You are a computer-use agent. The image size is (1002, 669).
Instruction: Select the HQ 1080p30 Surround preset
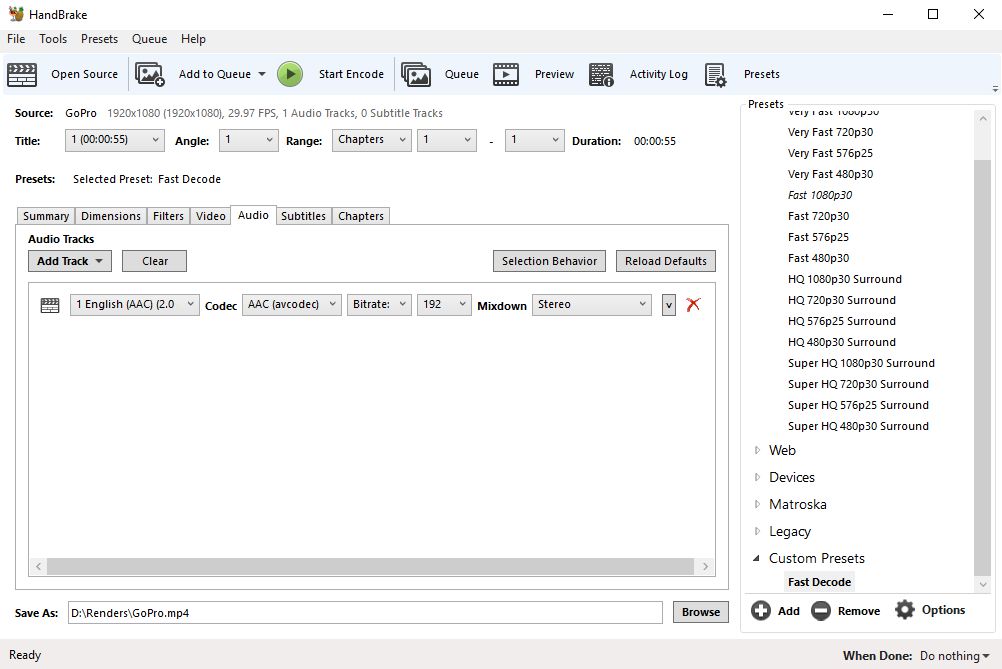pyautogui.click(x=845, y=279)
